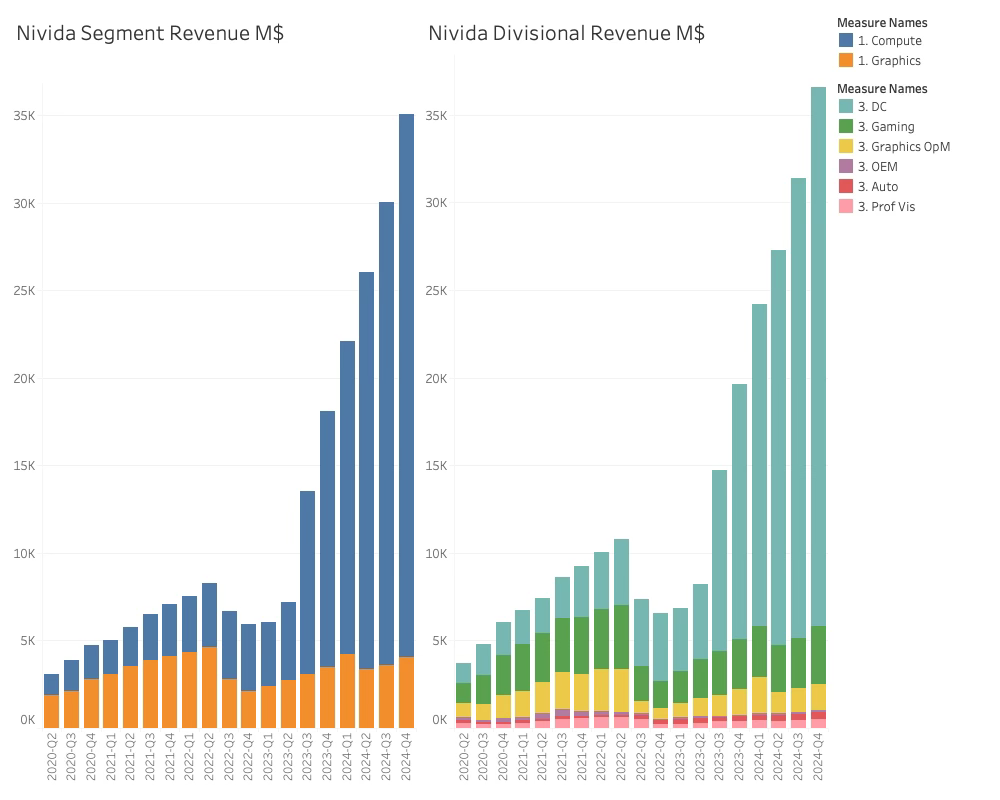Screen dimensions: 1000x800
Task: Click the pink Prof Vis legend swatch
Action: coord(846,206)
